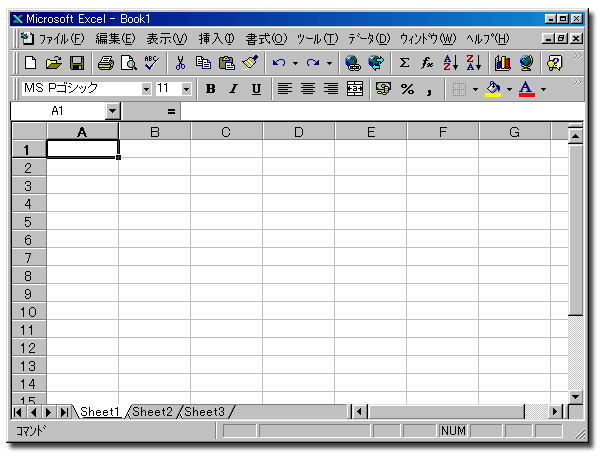Switch to the Sheet2 tab
This screenshot has width=600, height=456.
pyautogui.click(x=152, y=412)
